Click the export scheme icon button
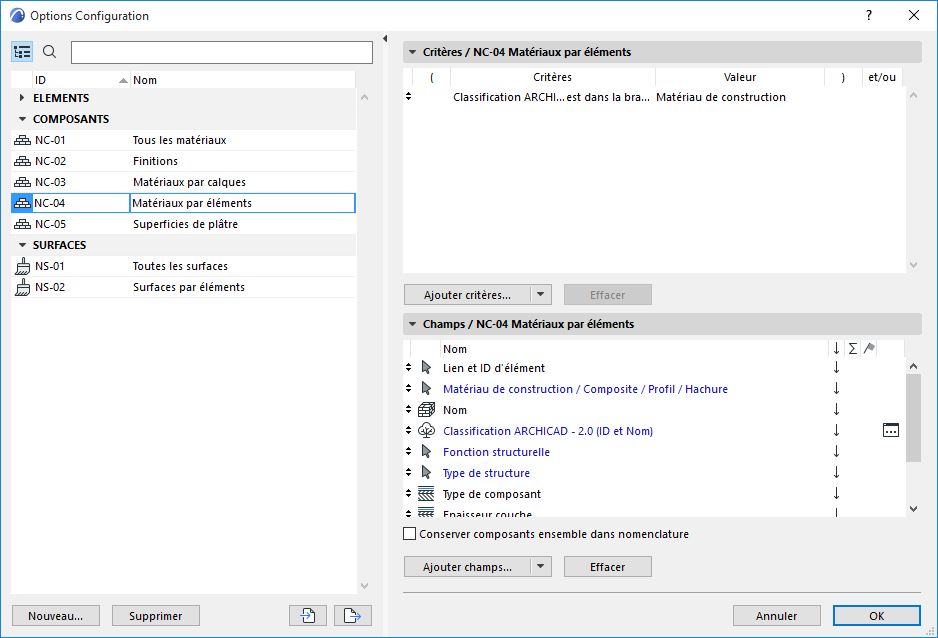 pyautogui.click(x=353, y=616)
